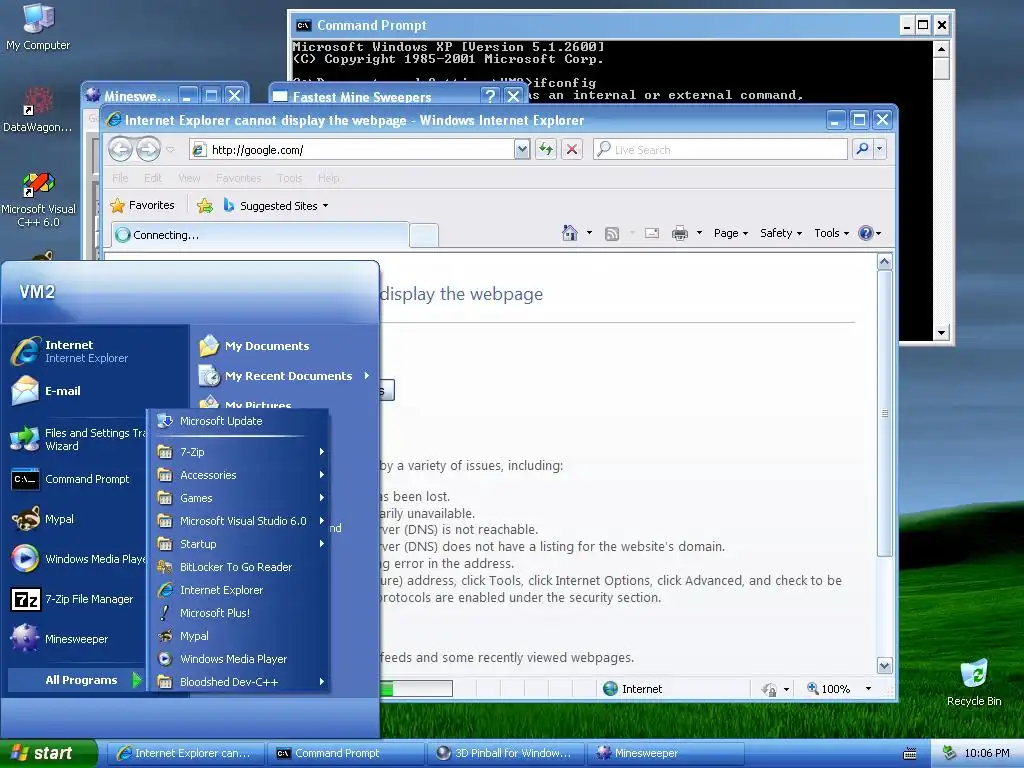Image resolution: width=1024 pixels, height=768 pixels.
Task: Click the red Stop icon beside the address bar
Action: tap(572, 150)
